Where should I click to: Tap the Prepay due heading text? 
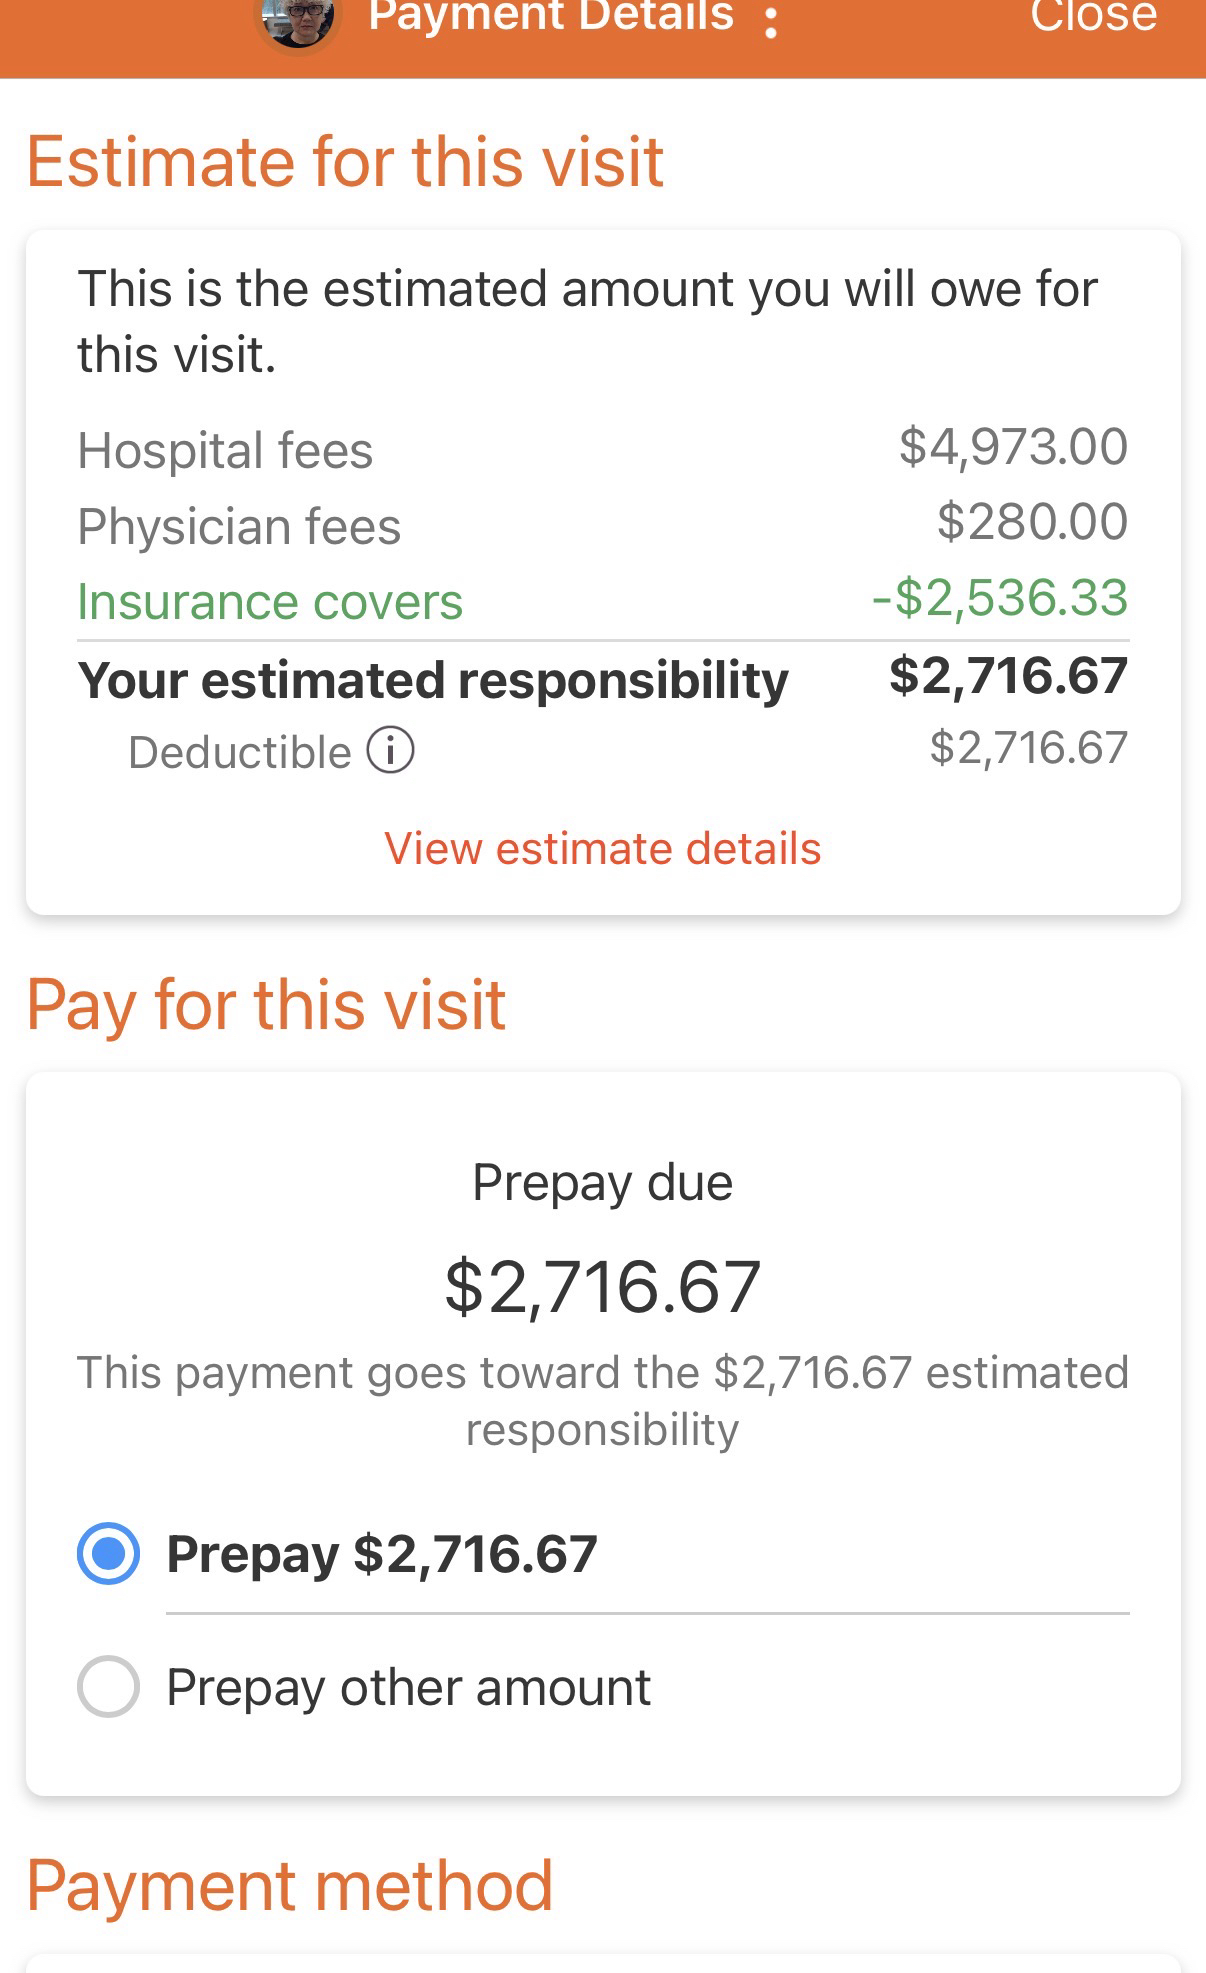602,1183
